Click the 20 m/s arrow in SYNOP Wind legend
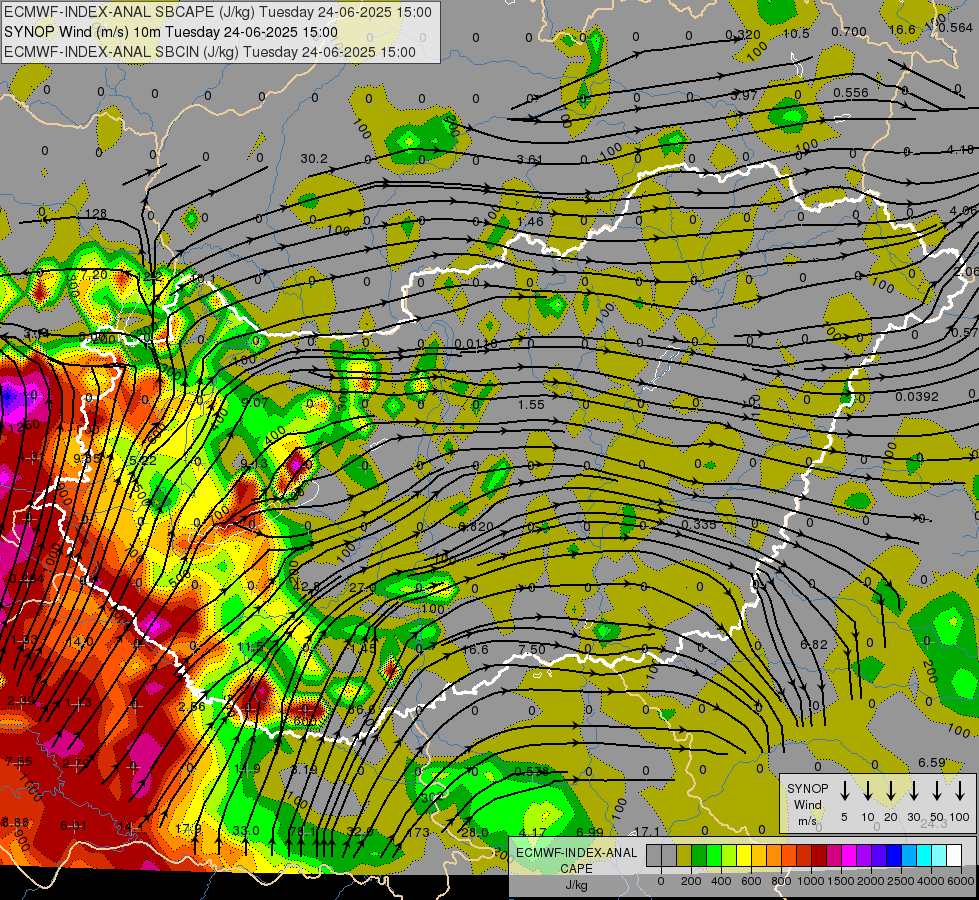The width and height of the screenshot is (979, 900). [x=891, y=791]
